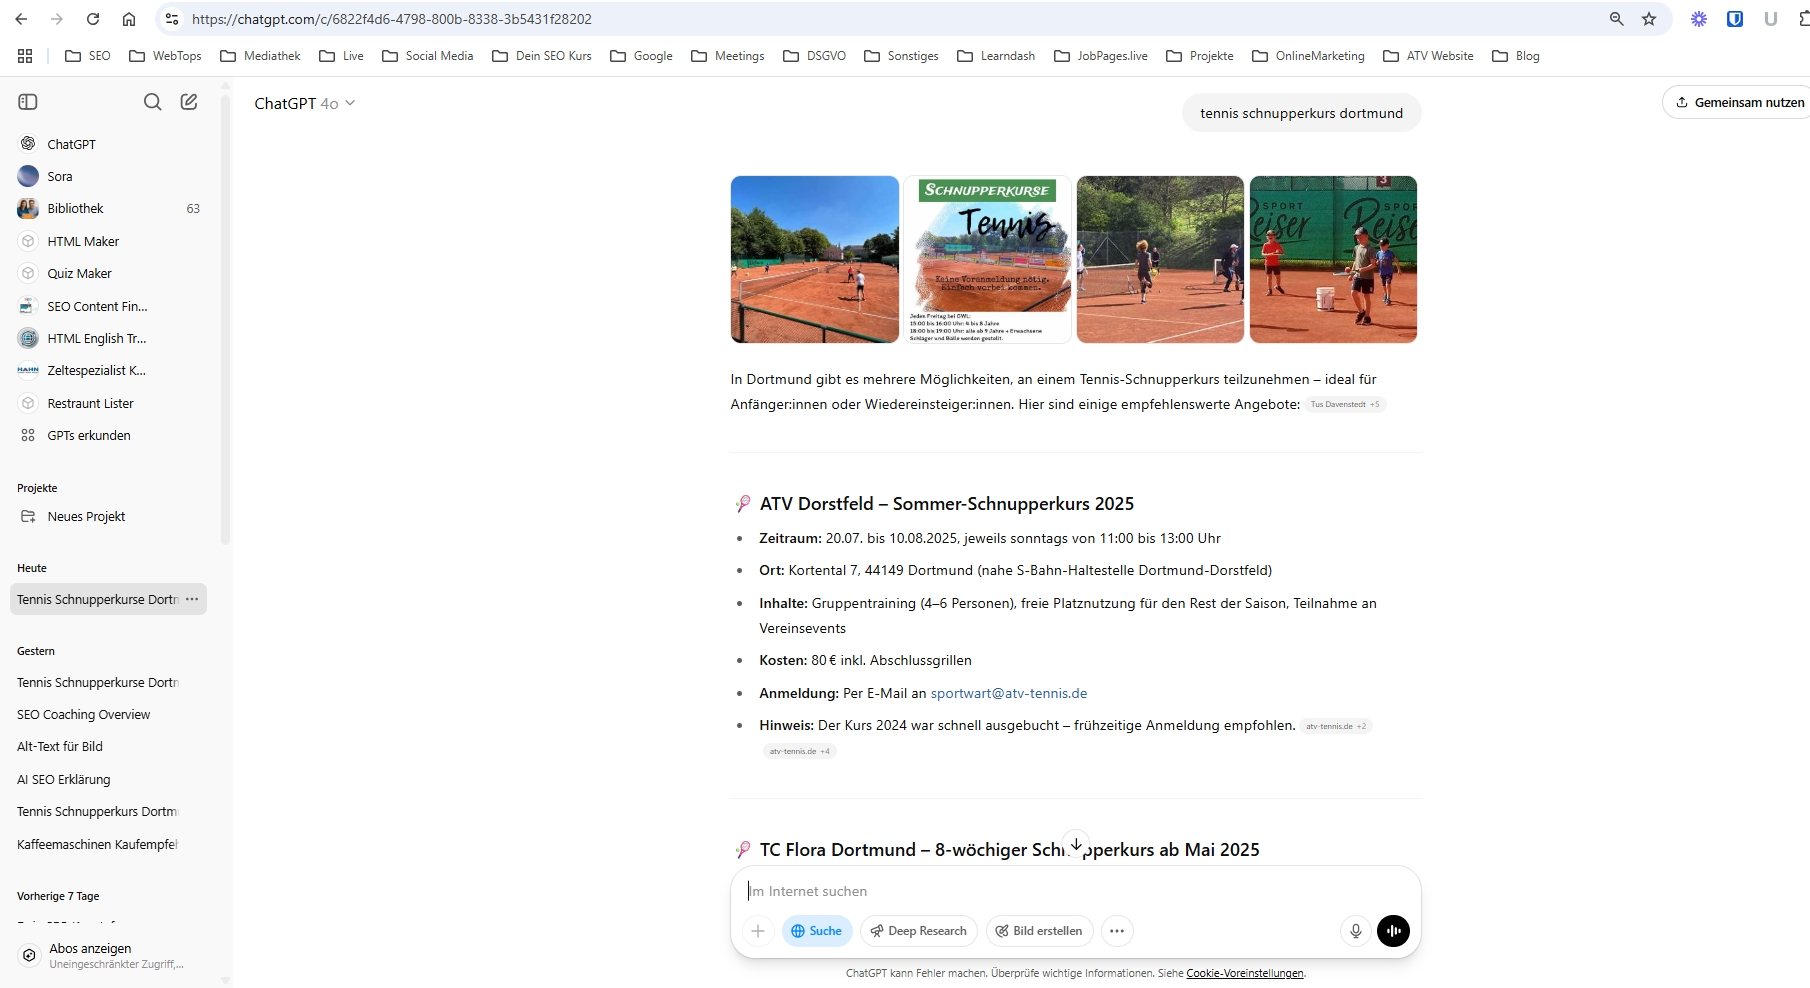
Task: Click the microphone dictation icon
Action: 1355,931
